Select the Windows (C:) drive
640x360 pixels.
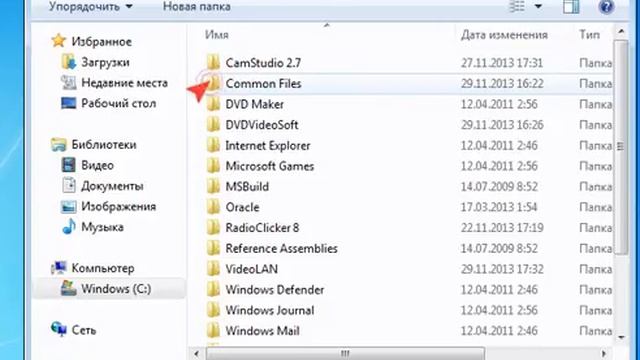(116, 289)
